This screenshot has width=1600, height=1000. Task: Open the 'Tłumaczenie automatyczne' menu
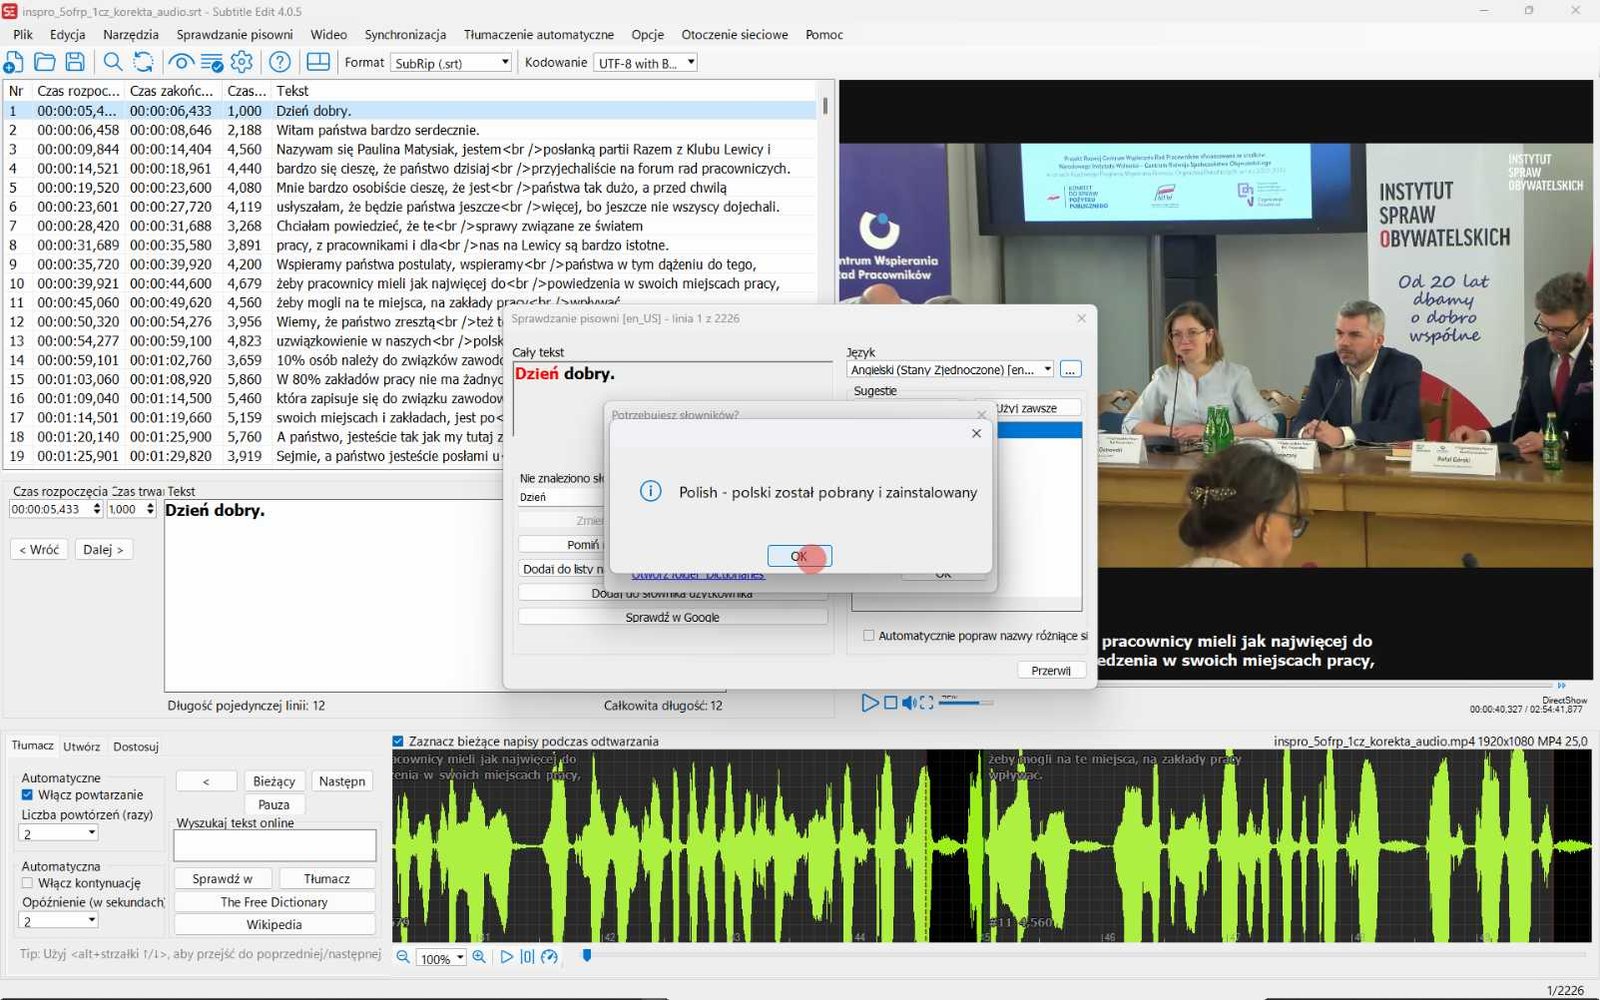[x=539, y=34]
